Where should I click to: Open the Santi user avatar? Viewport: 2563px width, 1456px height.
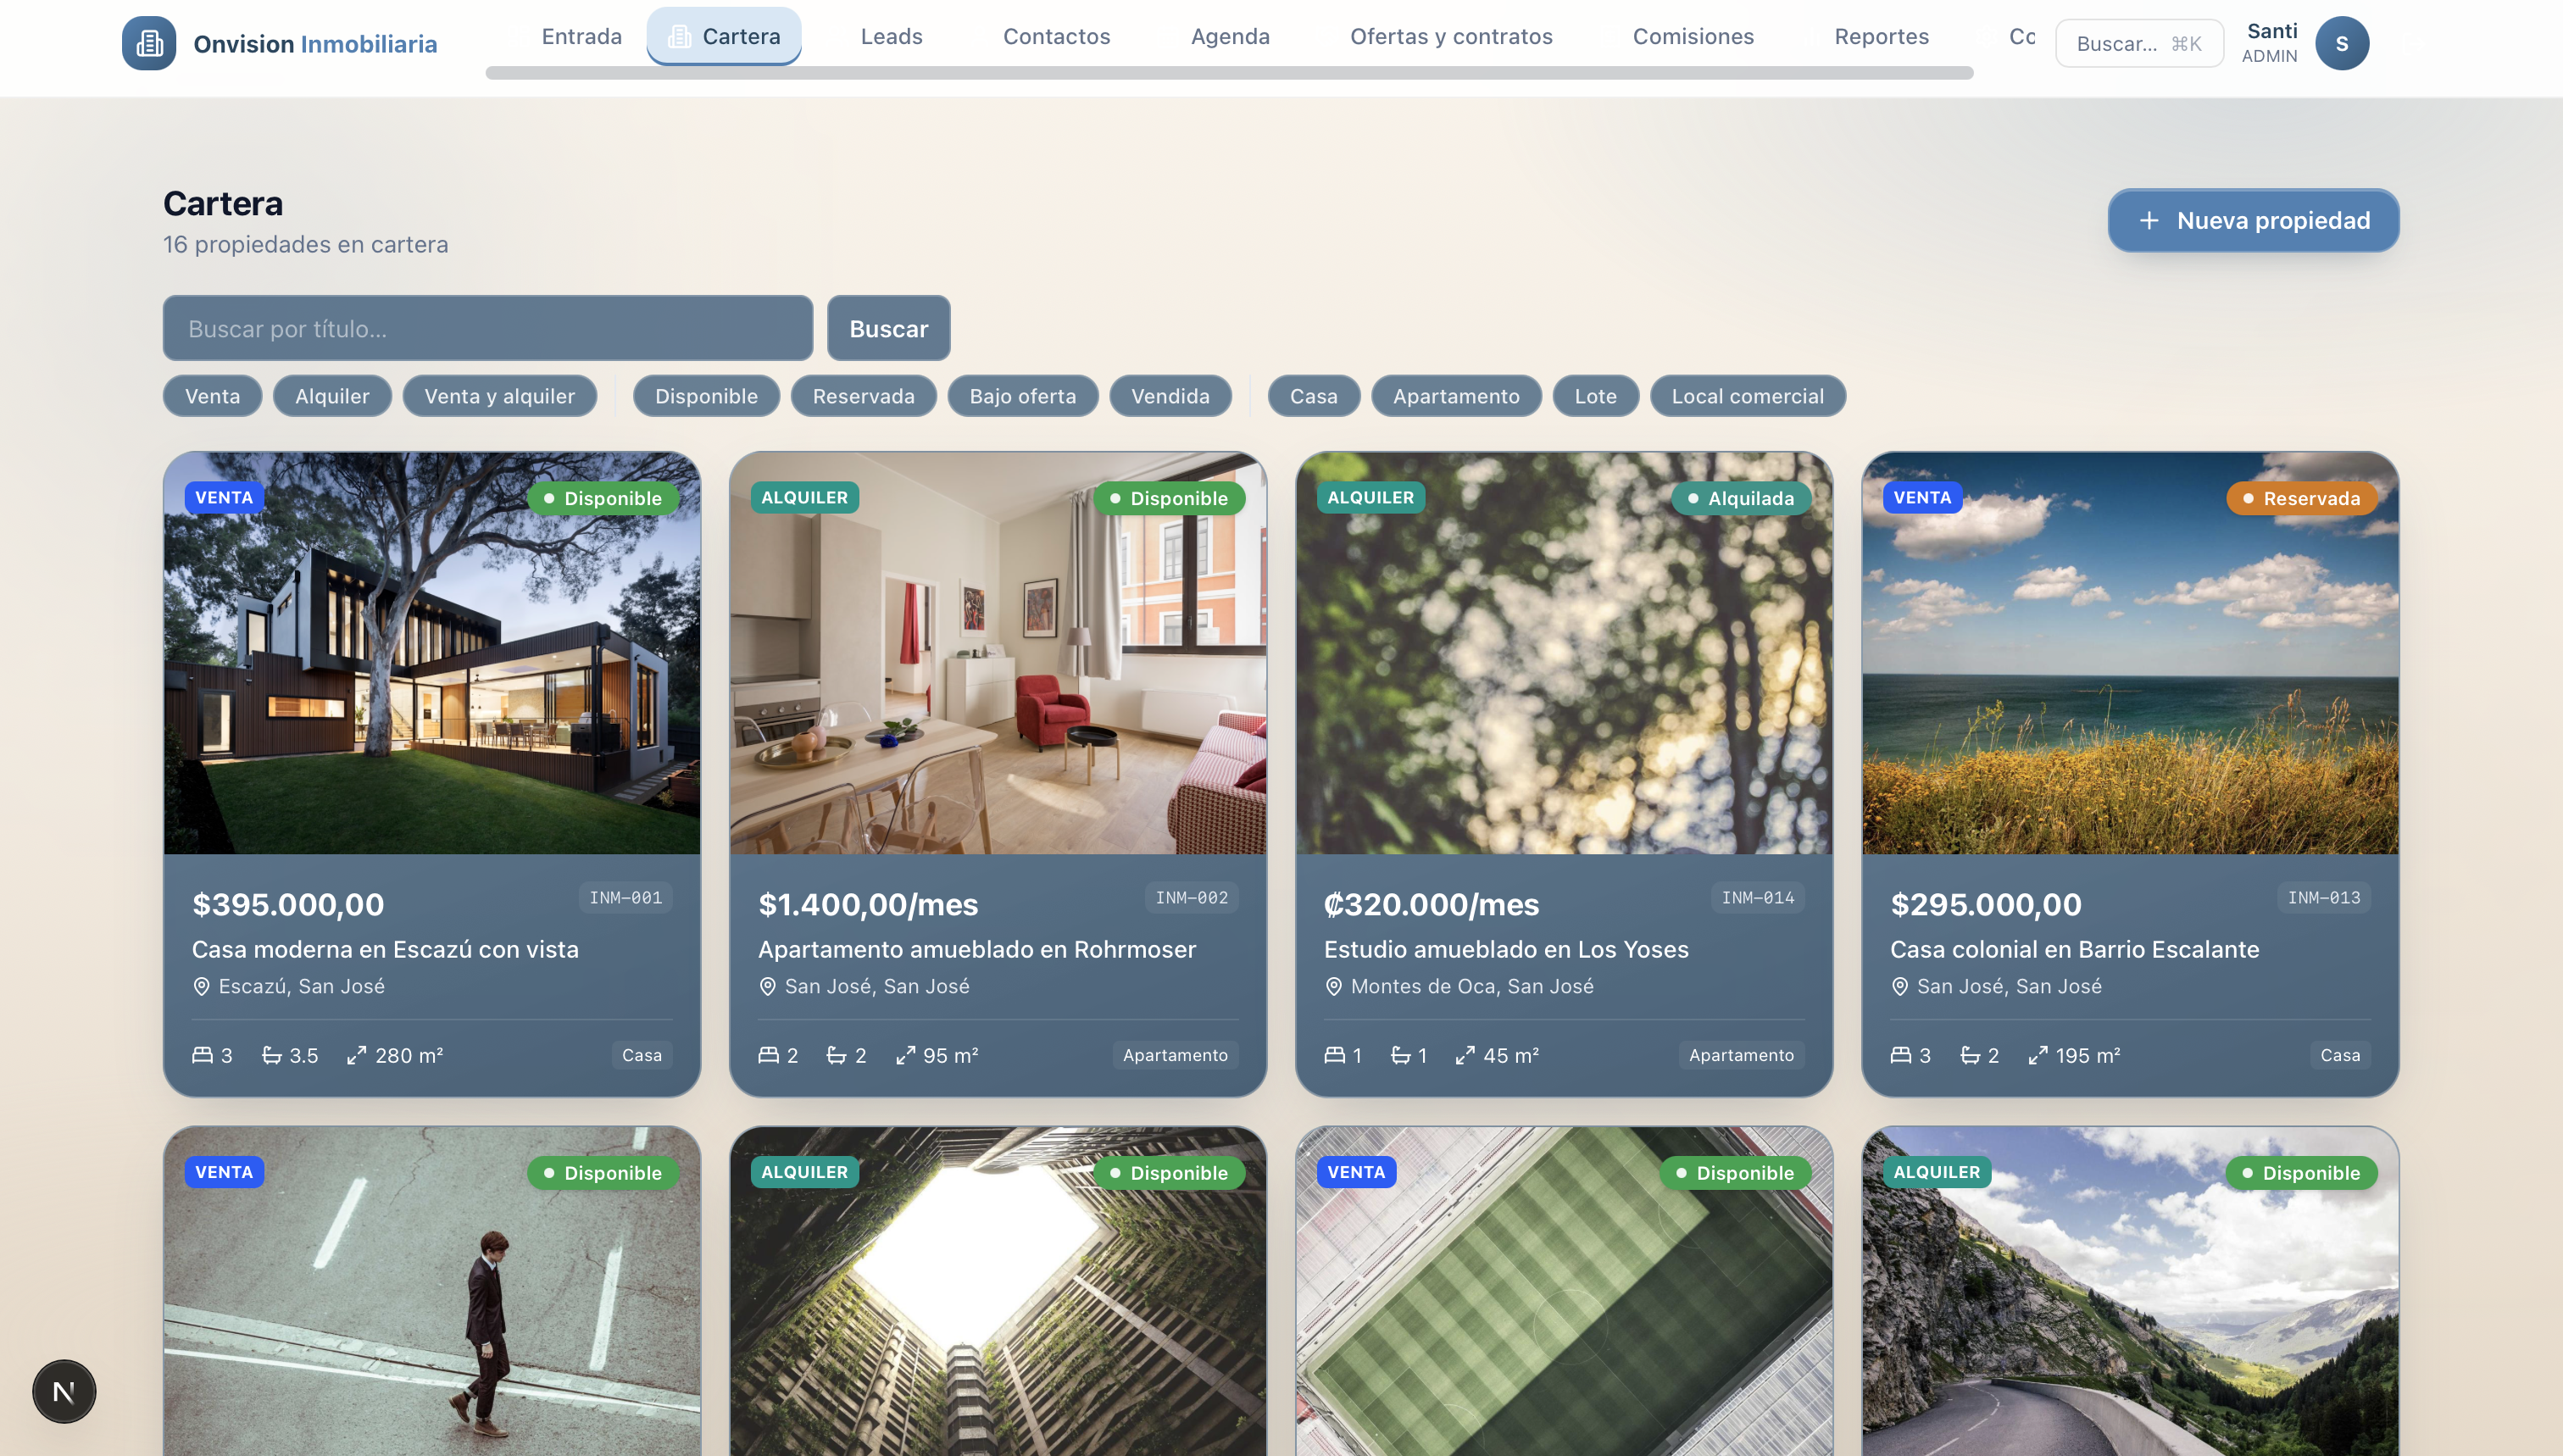click(x=2342, y=43)
